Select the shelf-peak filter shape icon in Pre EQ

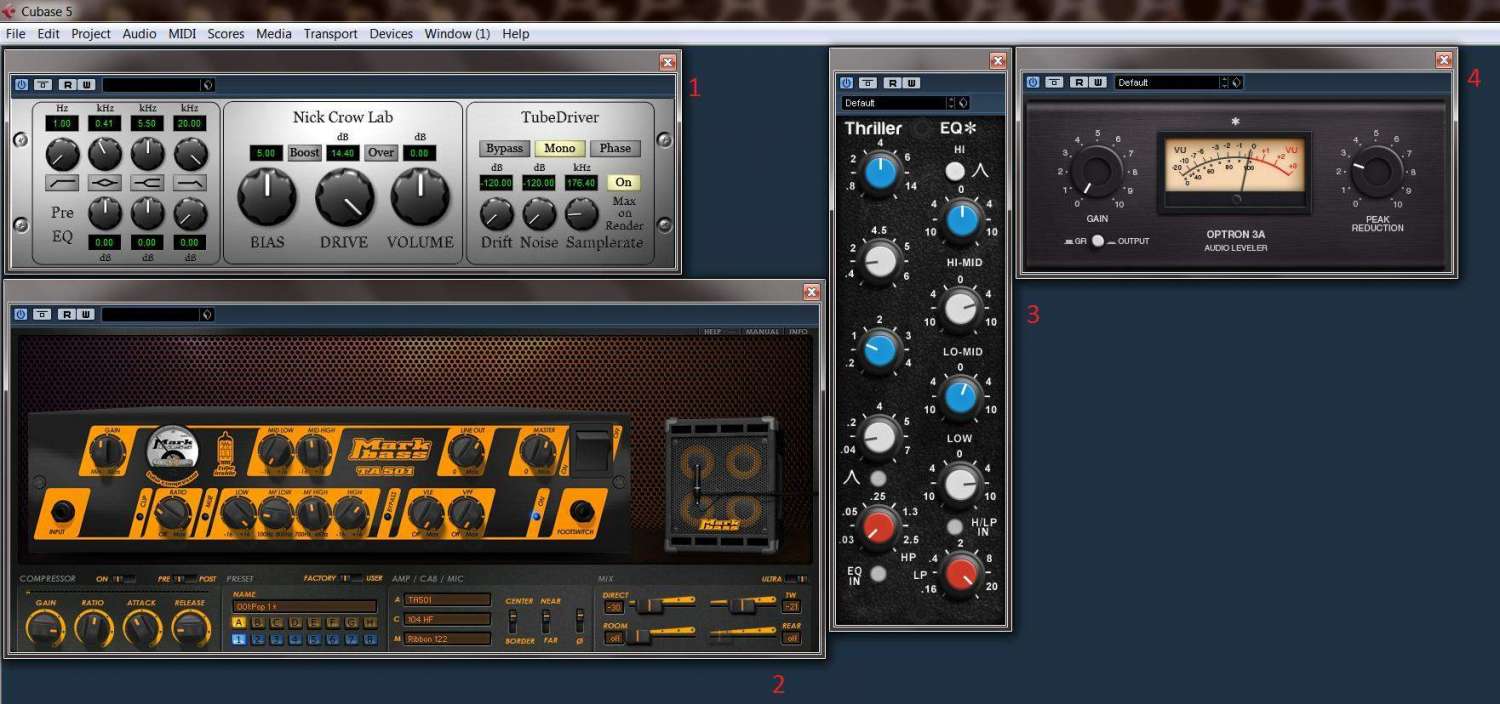(x=147, y=182)
